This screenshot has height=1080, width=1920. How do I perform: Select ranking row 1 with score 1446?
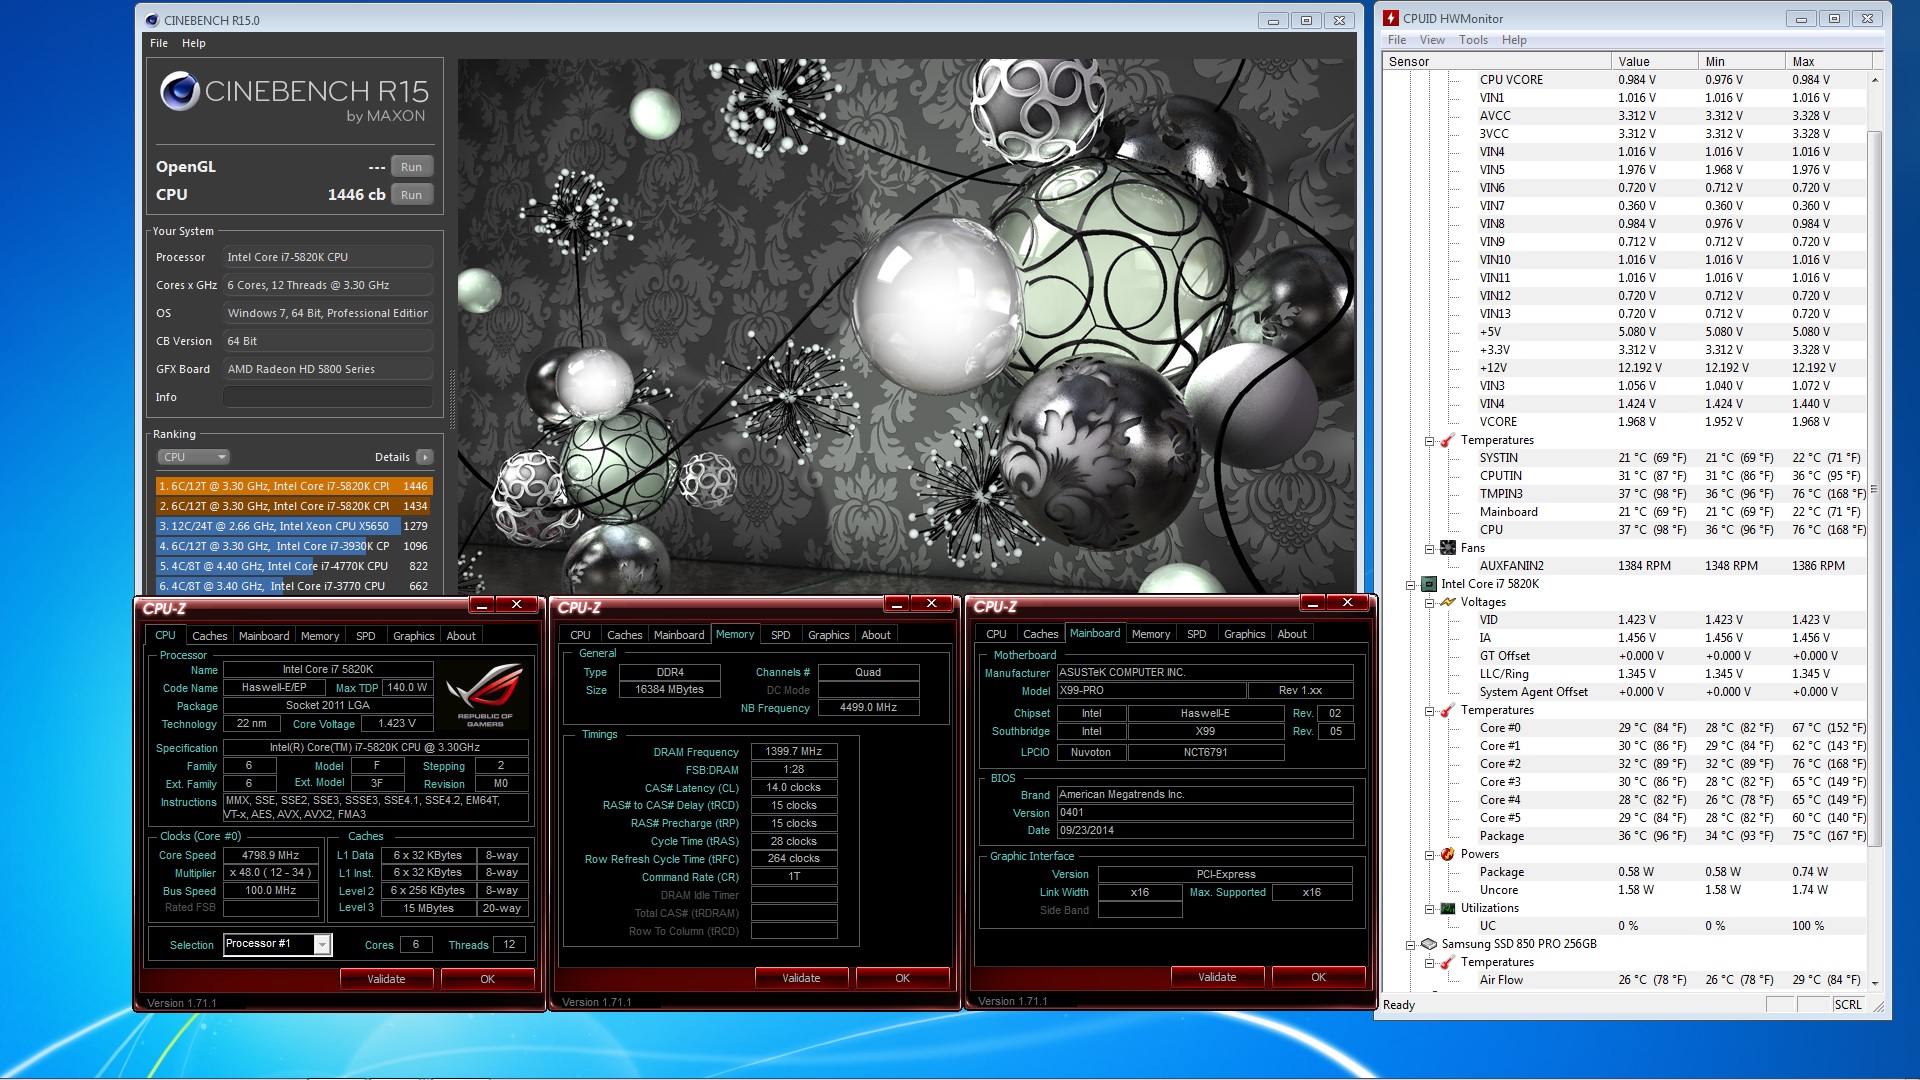[293, 486]
